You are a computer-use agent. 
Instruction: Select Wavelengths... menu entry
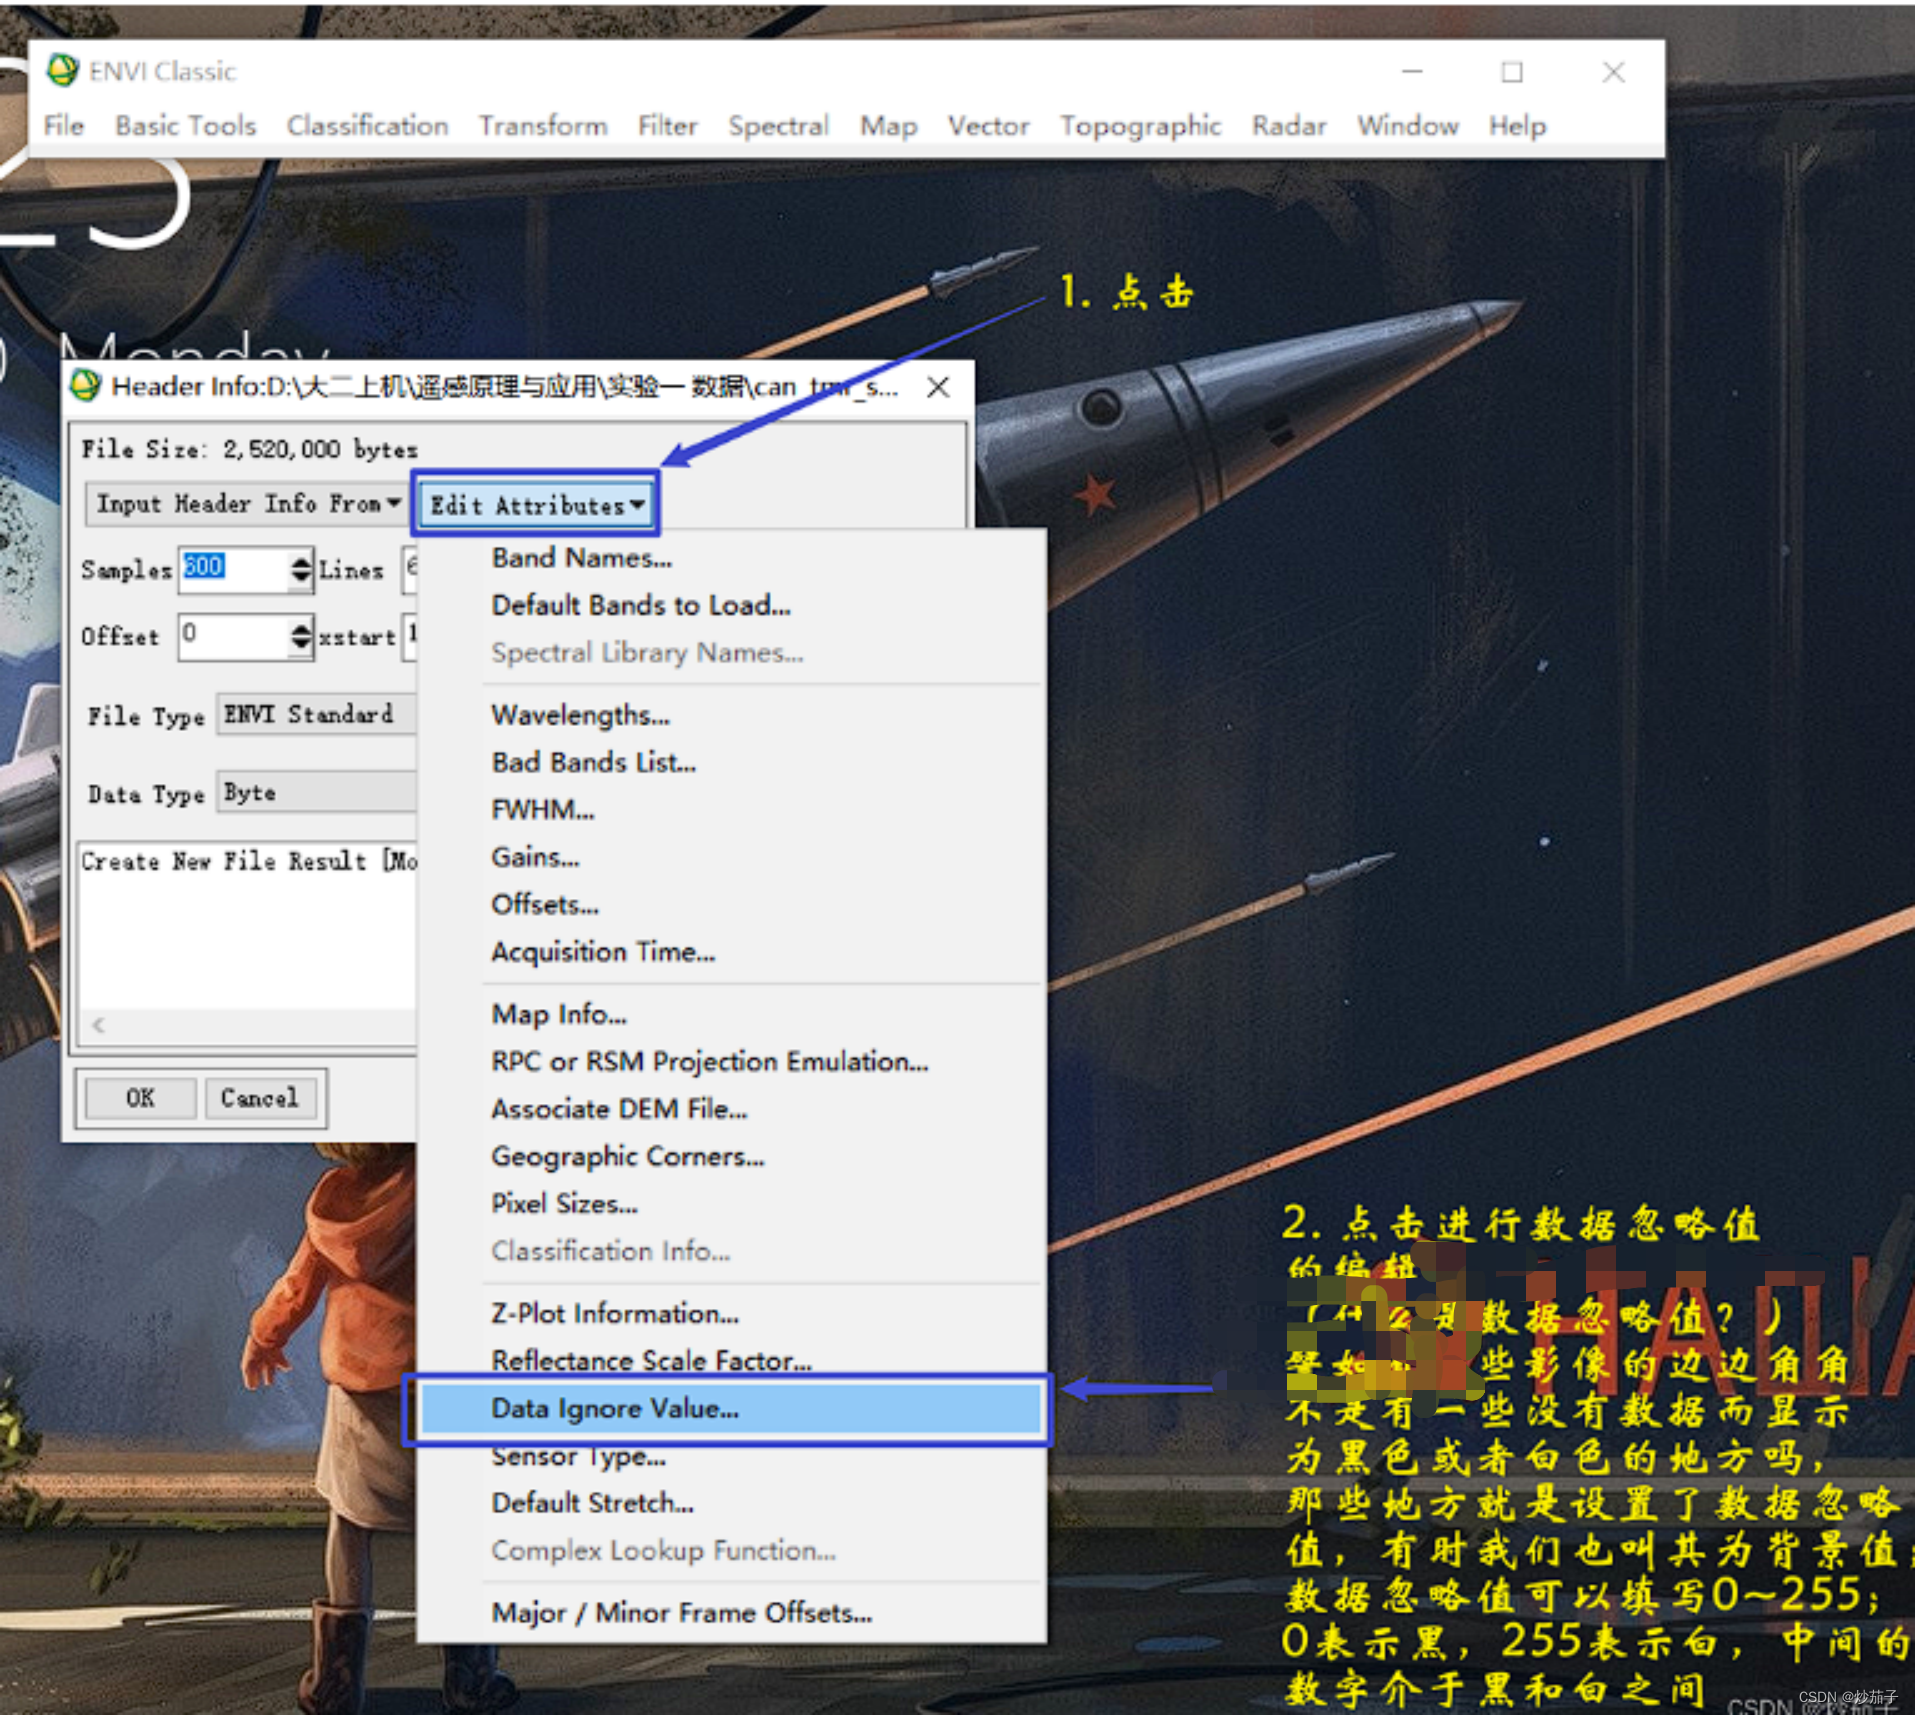(x=580, y=715)
